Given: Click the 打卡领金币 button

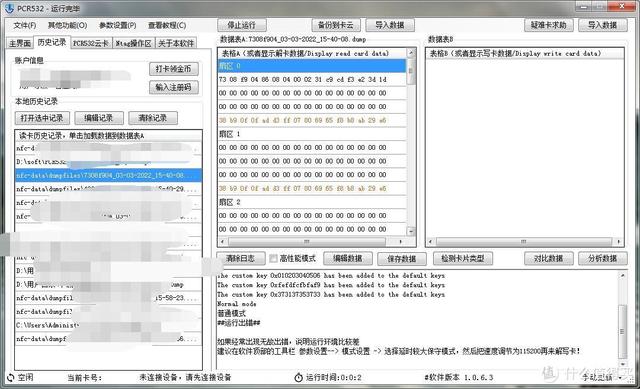Looking at the screenshot, I should tap(173, 69).
